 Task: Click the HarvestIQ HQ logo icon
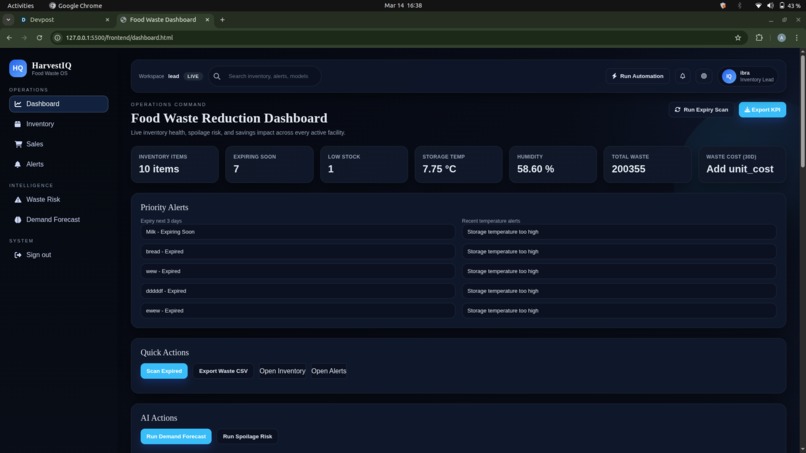pos(17,68)
